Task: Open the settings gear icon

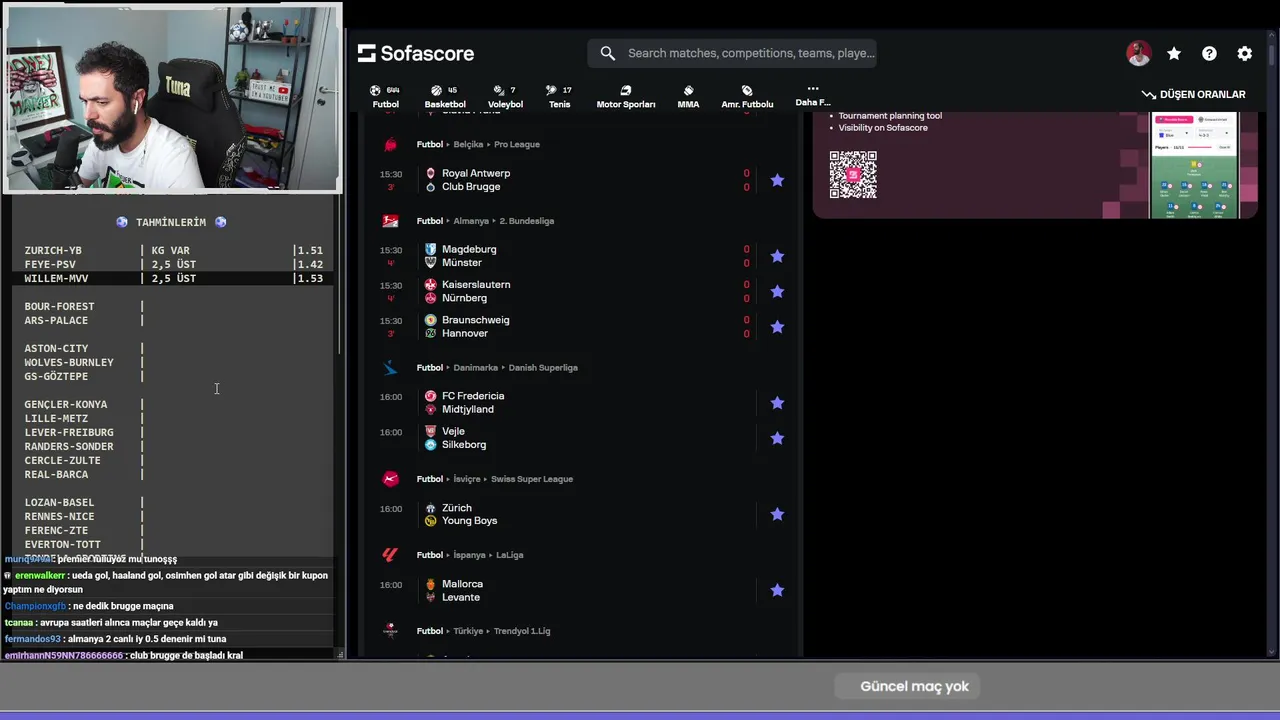Action: point(1245,54)
